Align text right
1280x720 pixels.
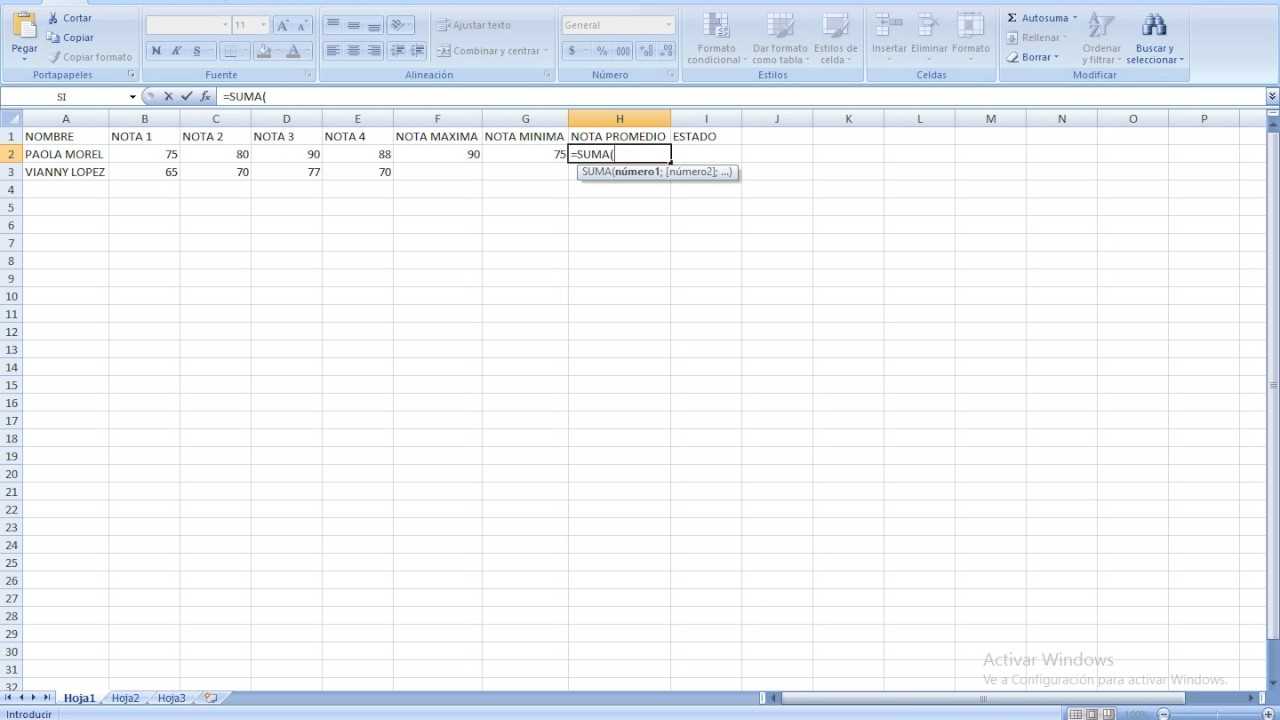pyautogui.click(x=373, y=51)
